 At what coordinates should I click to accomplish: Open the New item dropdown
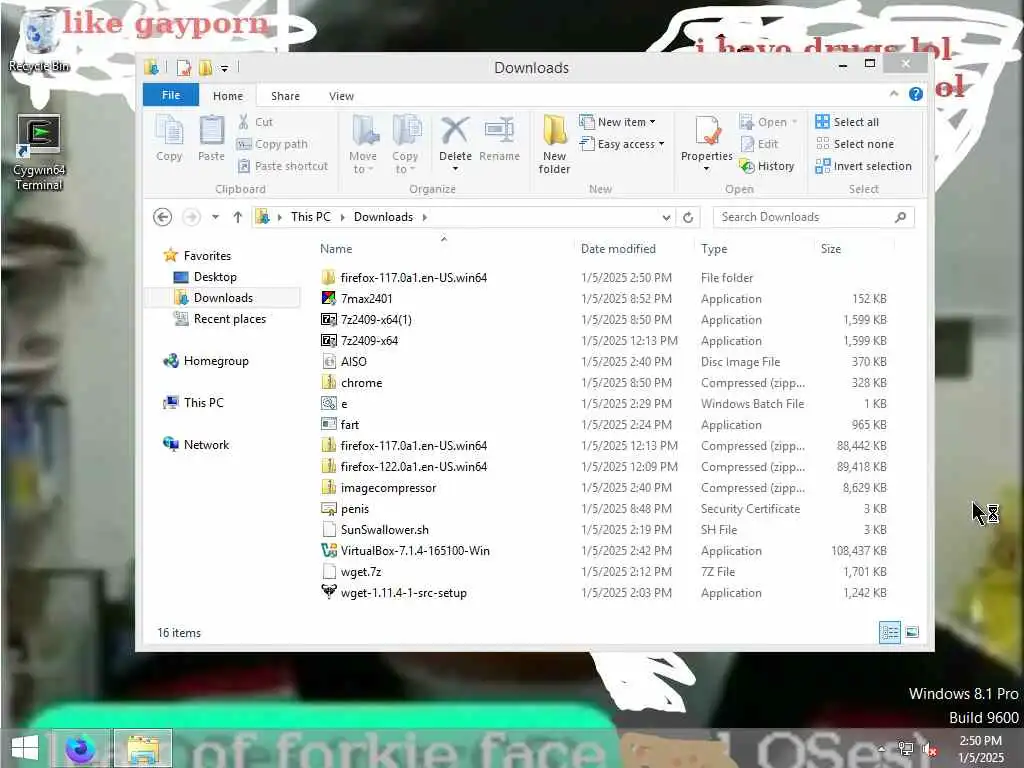tap(617, 122)
